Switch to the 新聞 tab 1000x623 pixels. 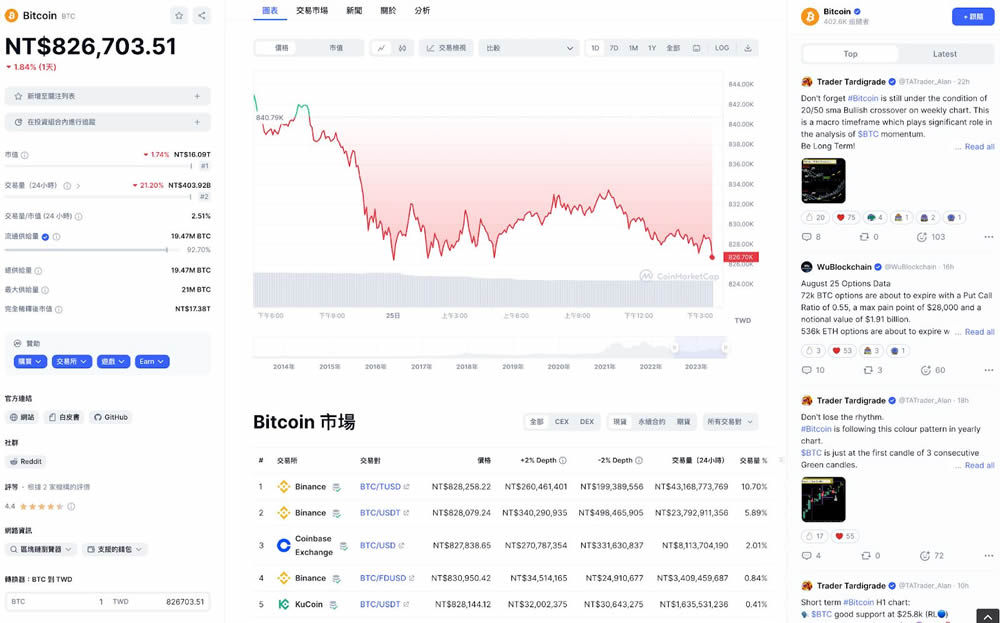tap(354, 11)
